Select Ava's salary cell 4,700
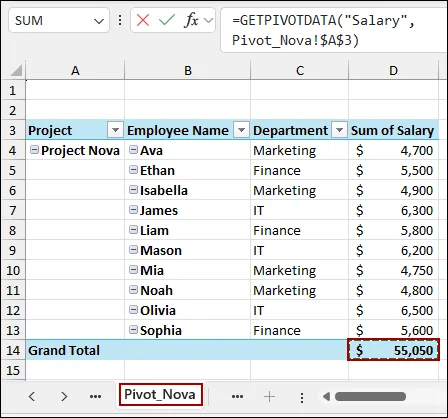Viewport: 448px width, 418px height. (x=393, y=150)
